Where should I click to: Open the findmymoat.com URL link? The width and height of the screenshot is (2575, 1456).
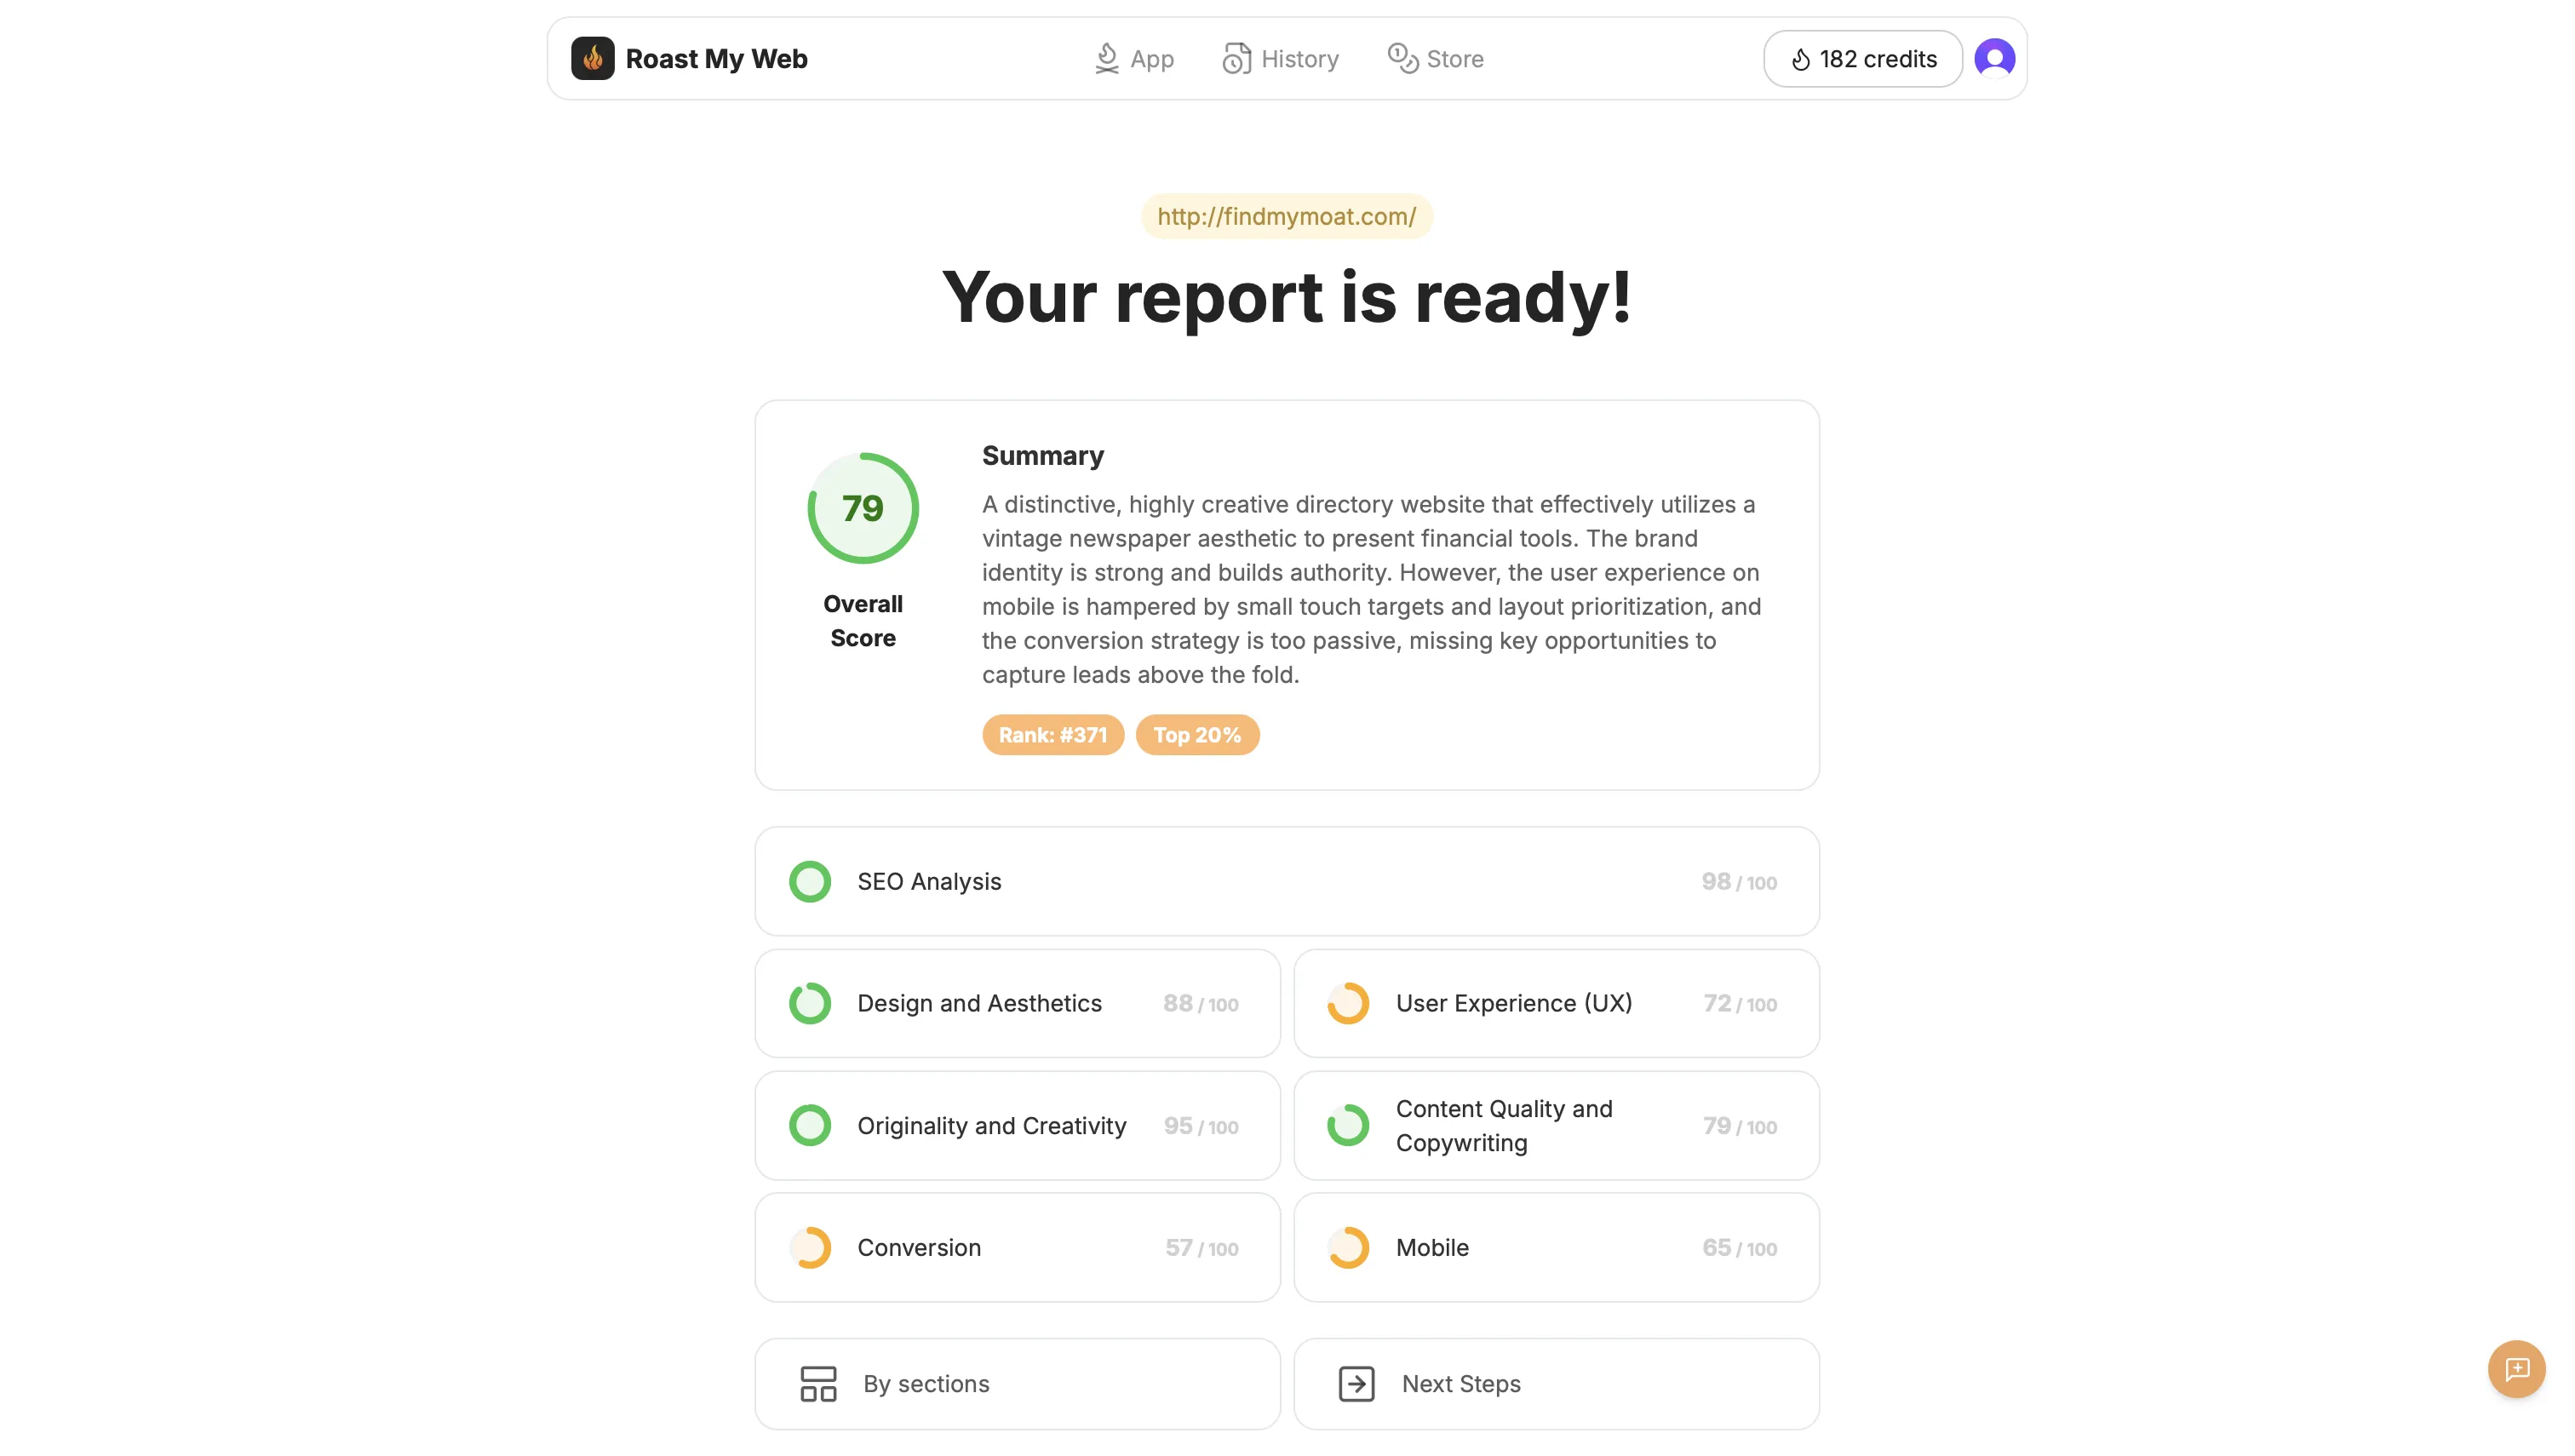point(1286,216)
